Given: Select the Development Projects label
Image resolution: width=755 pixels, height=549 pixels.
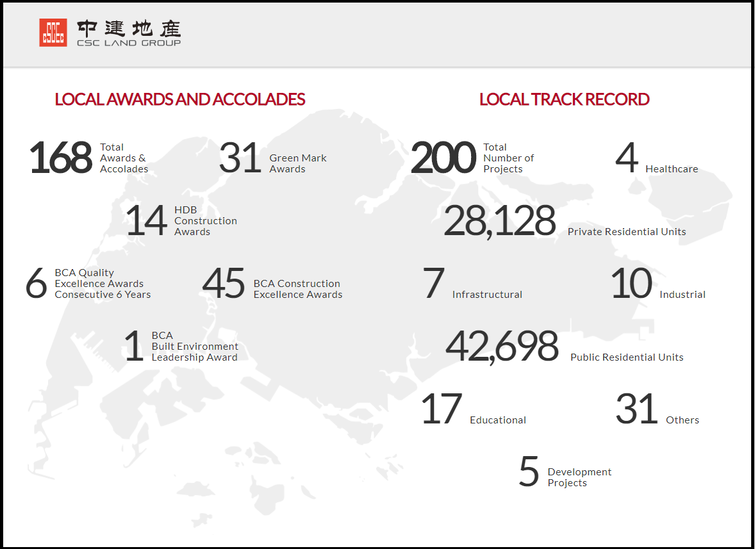Looking at the screenshot, I should click(x=579, y=477).
